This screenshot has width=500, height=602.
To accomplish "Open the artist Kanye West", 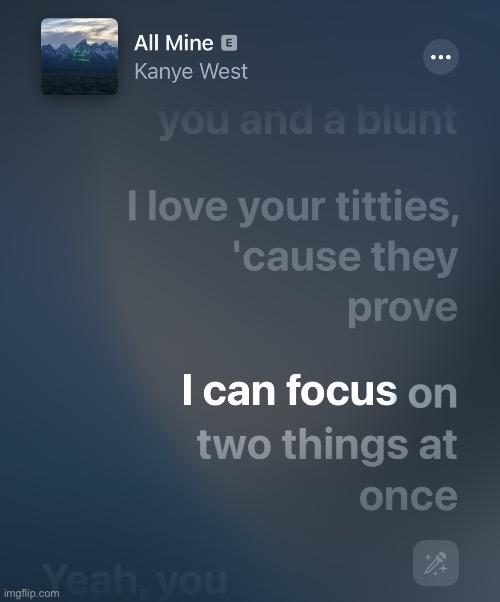I will coord(191,71).
